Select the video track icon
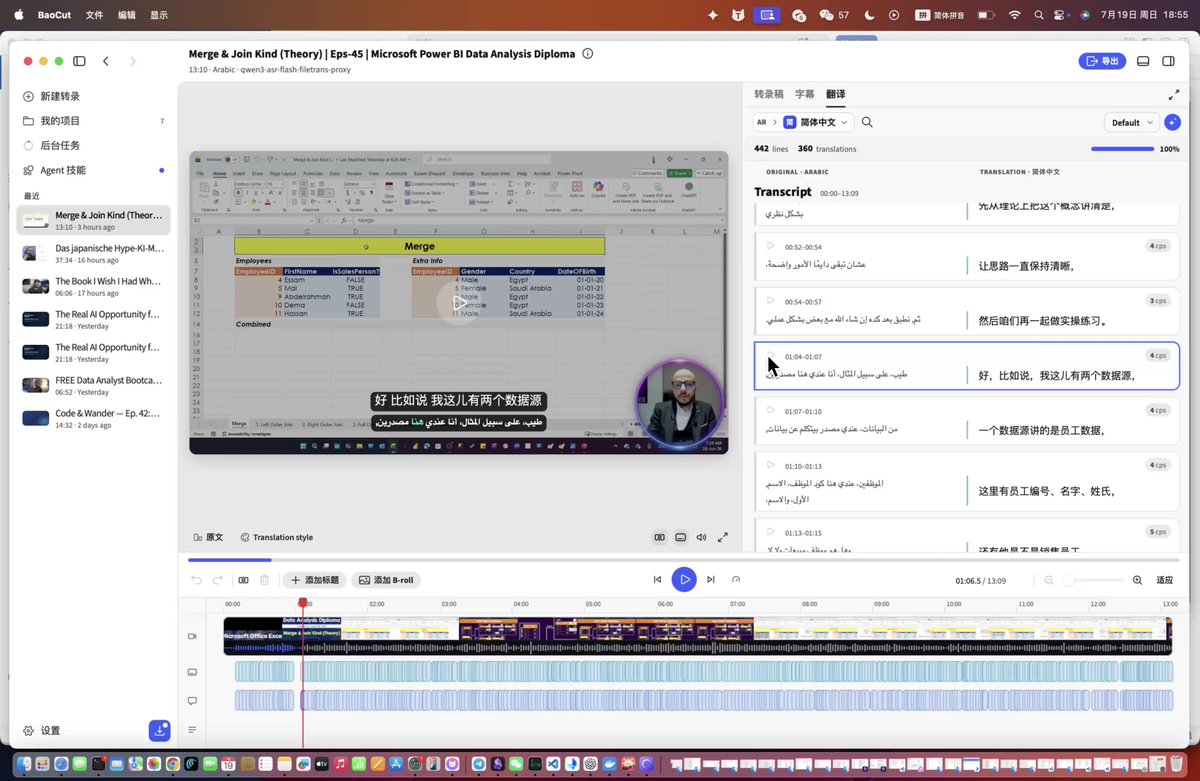The width and height of the screenshot is (1200, 781). pyautogui.click(x=192, y=636)
